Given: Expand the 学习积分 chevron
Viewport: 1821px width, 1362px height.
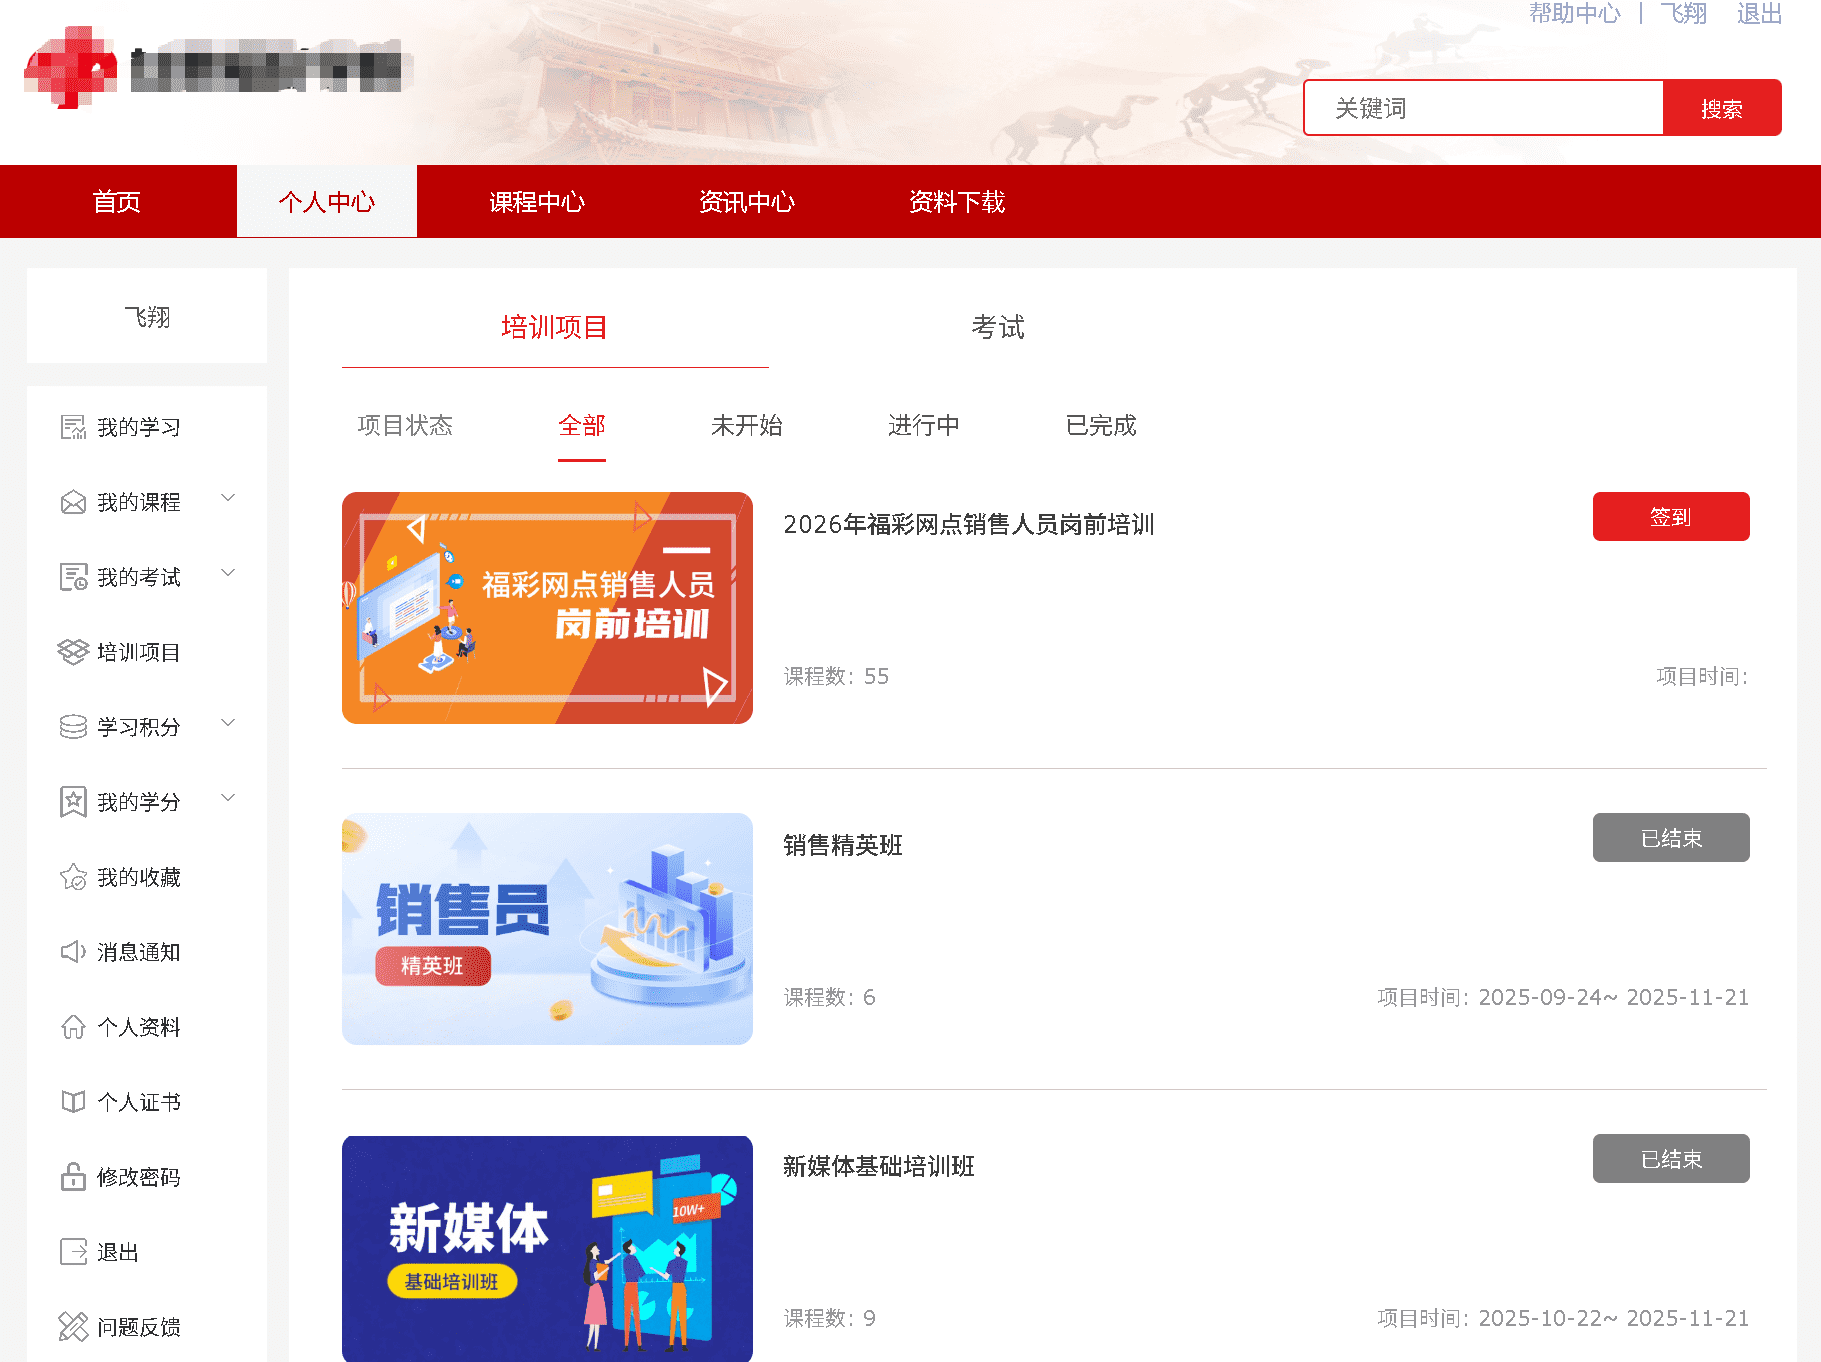Looking at the screenshot, I should coord(228,723).
